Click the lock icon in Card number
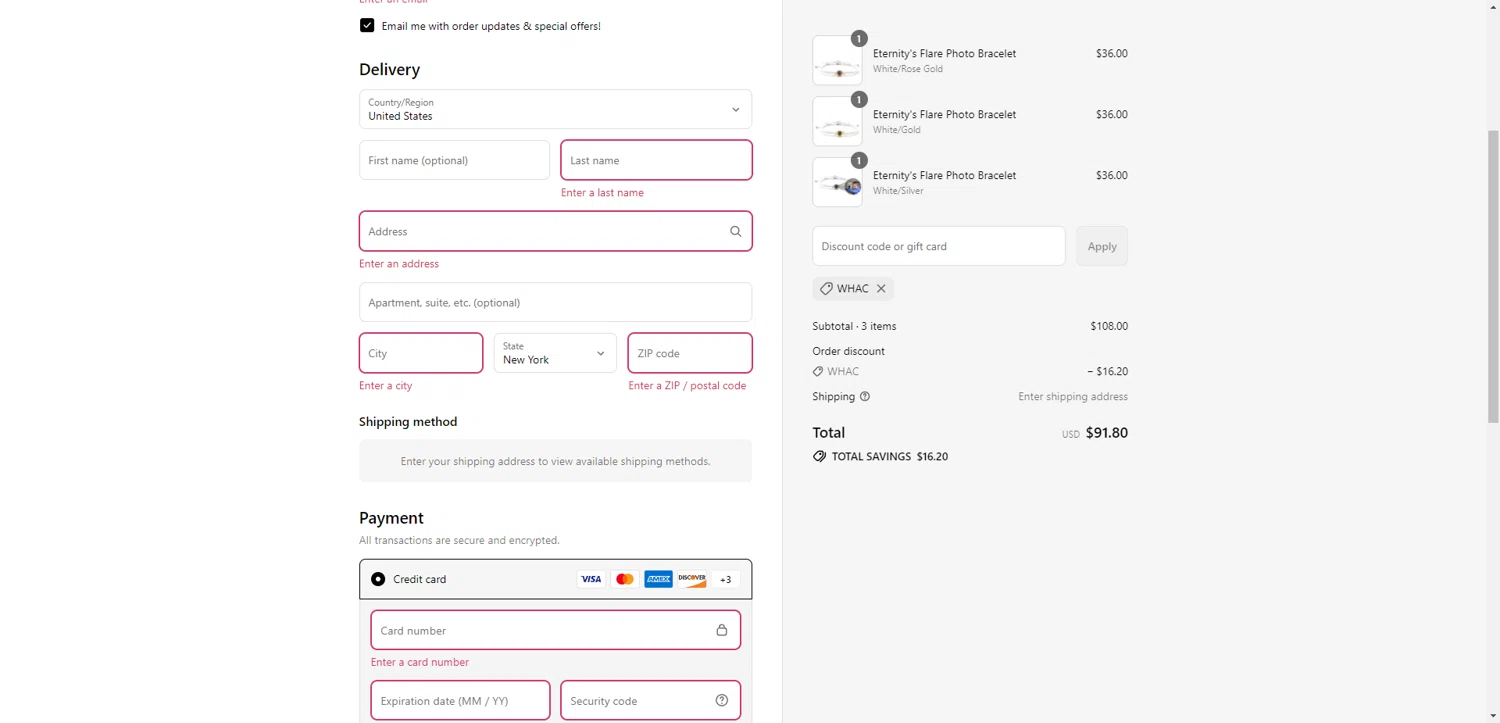This screenshot has height=723, width=1500. tap(722, 630)
